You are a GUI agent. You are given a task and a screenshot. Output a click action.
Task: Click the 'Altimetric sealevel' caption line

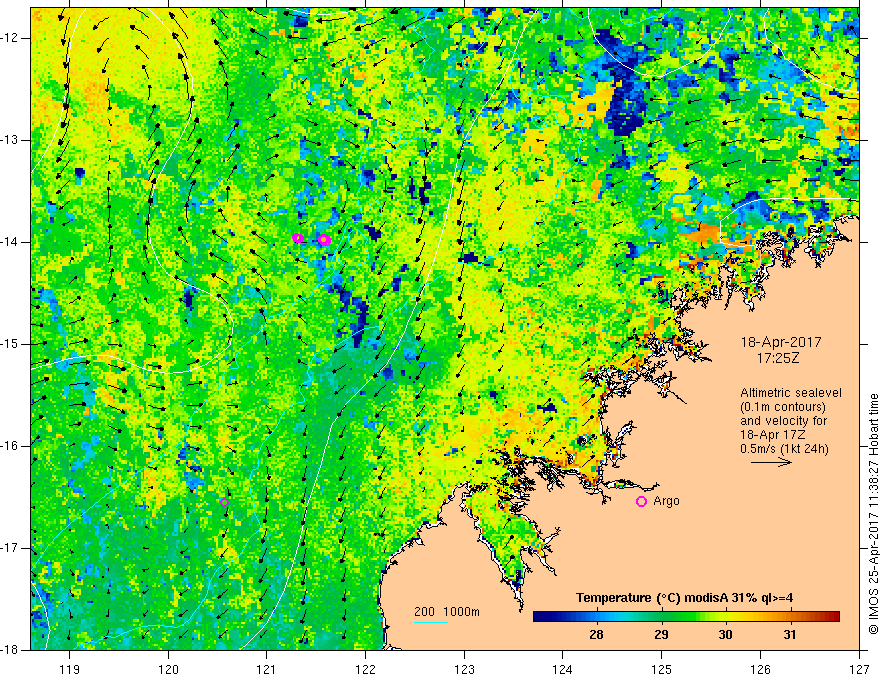click(x=791, y=393)
